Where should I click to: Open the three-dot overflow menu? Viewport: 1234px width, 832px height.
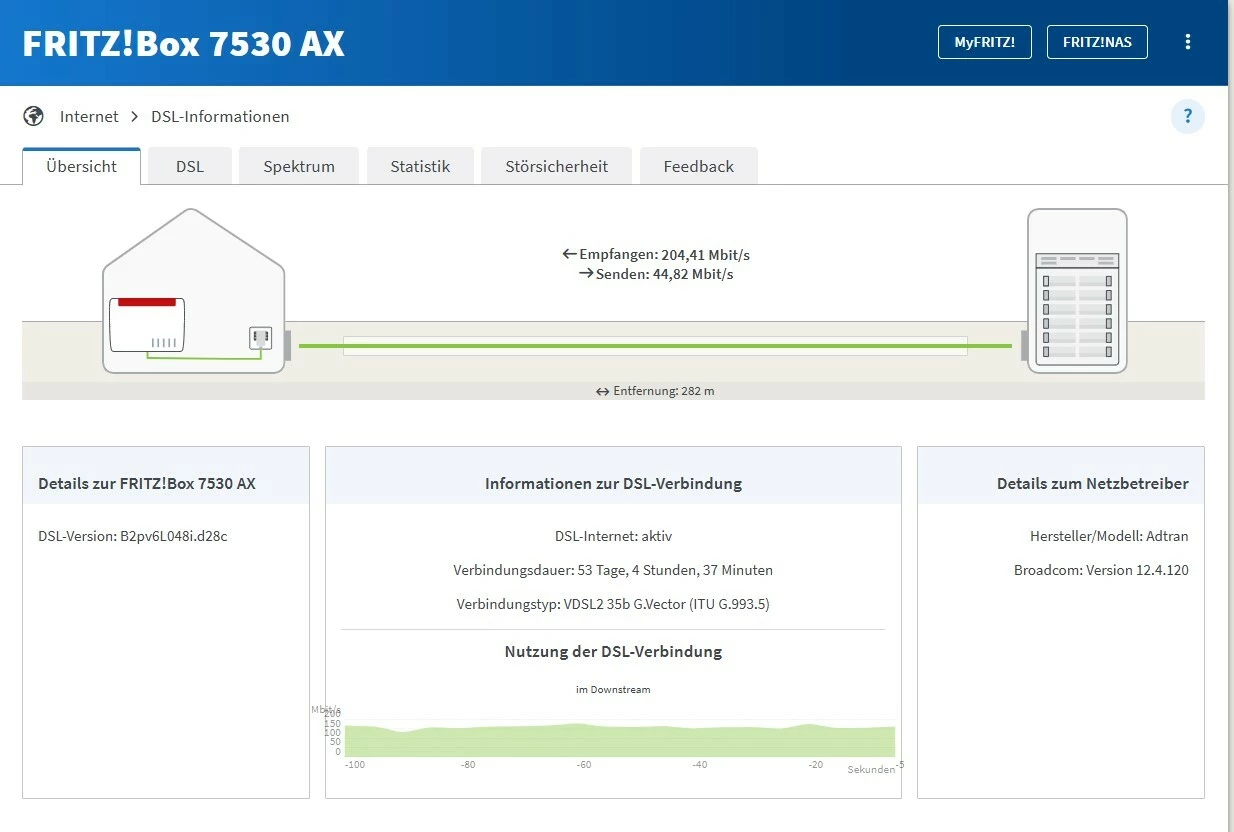pyautogui.click(x=1188, y=42)
